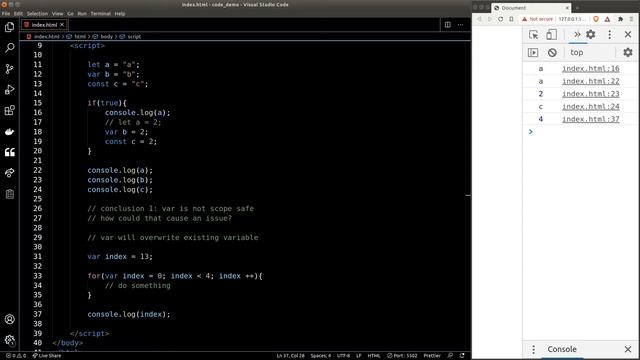This screenshot has width=640, height=360.
Task: Split the editor to the right
Action: point(448,24)
